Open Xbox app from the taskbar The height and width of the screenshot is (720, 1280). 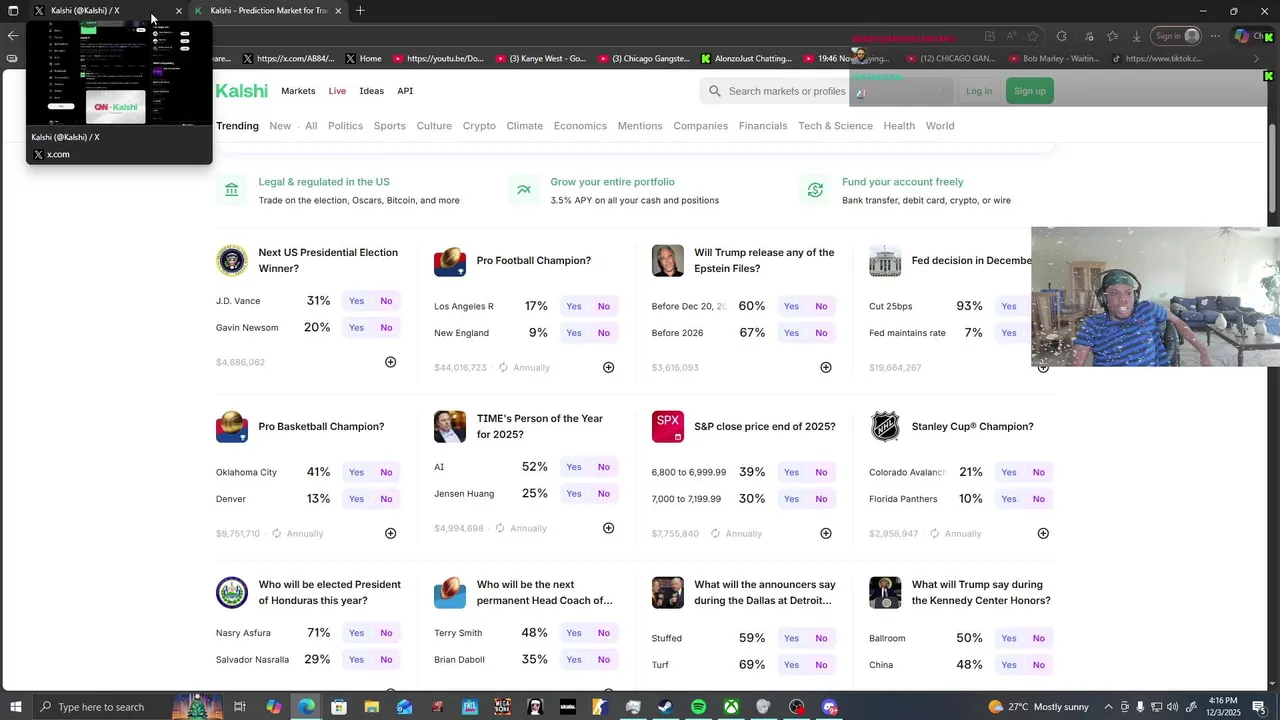(731, 707)
